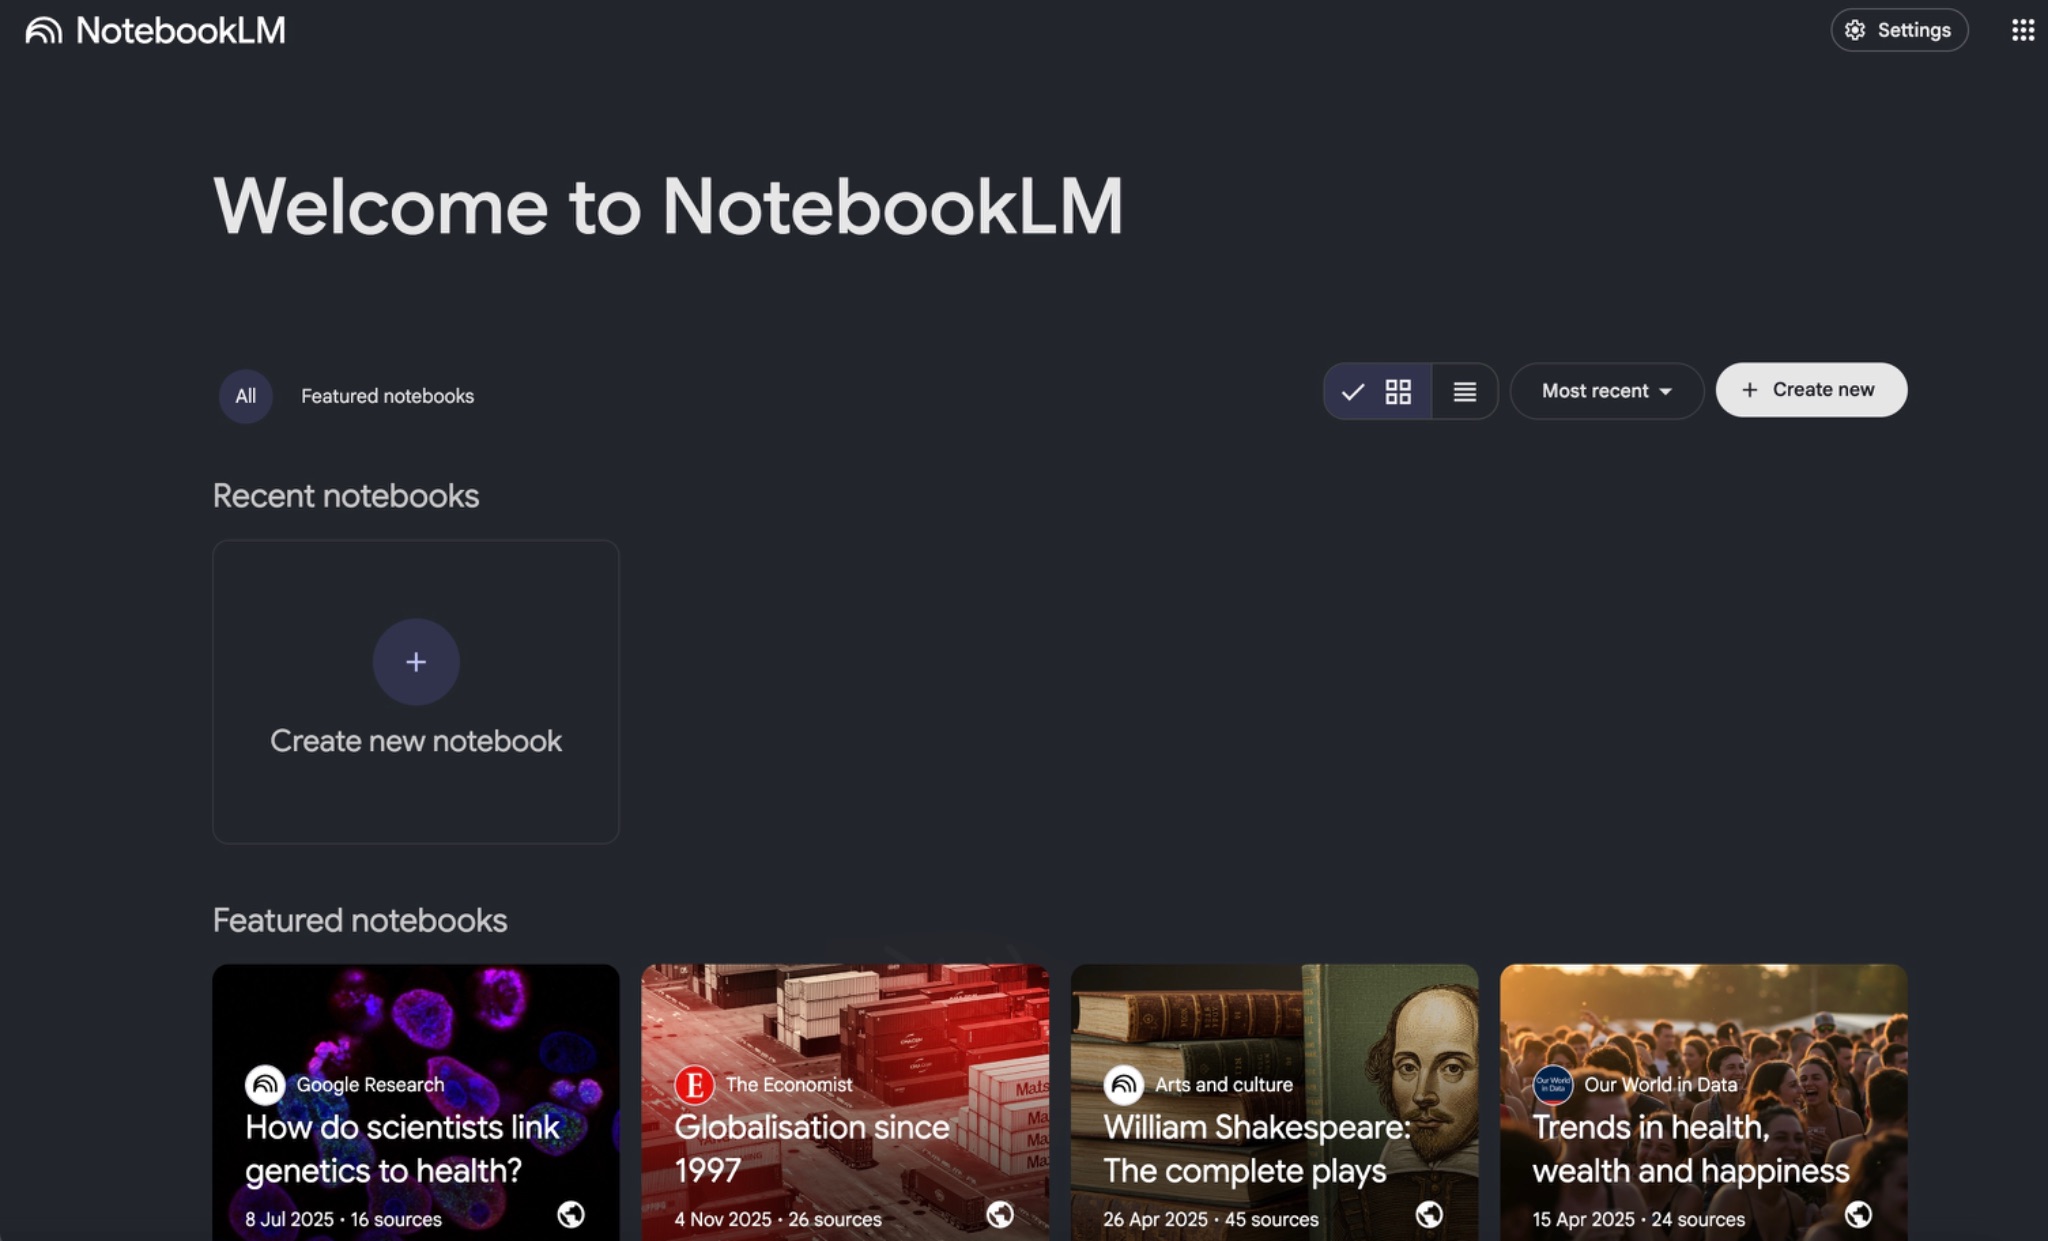The width and height of the screenshot is (2048, 1241).
Task: Click The Economist publisher icon
Action: click(x=694, y=1084)
